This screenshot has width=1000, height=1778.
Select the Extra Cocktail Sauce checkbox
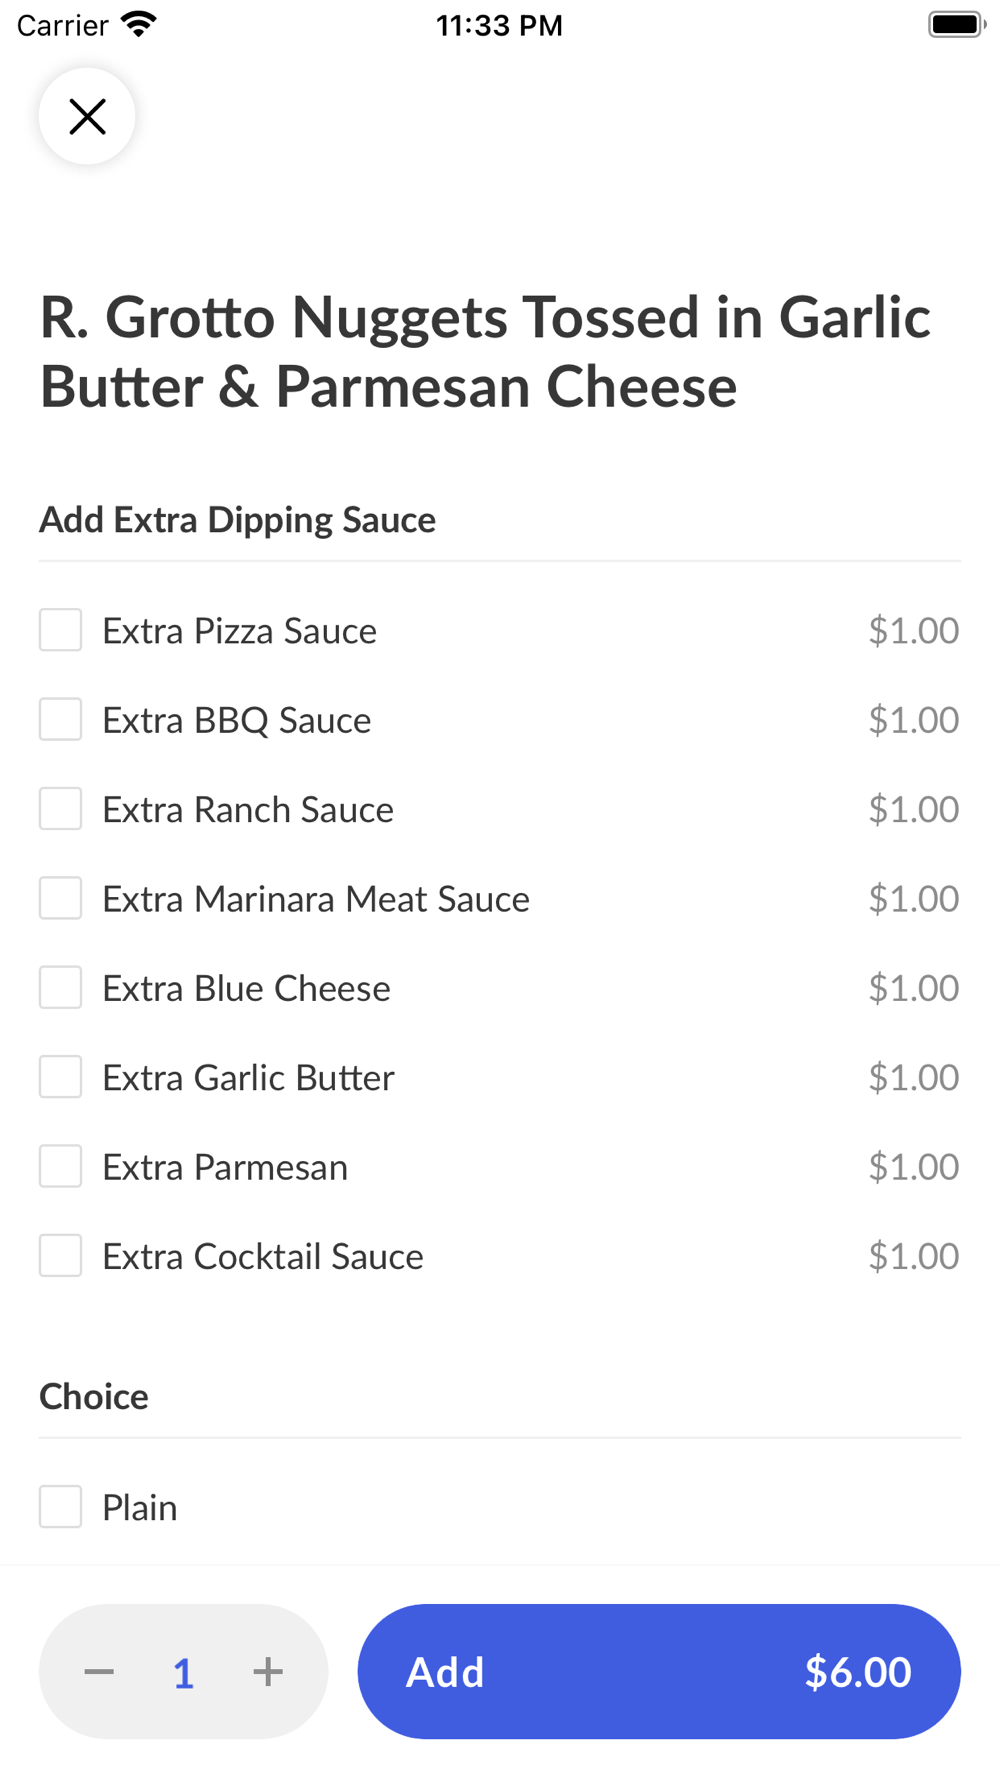61,1256
